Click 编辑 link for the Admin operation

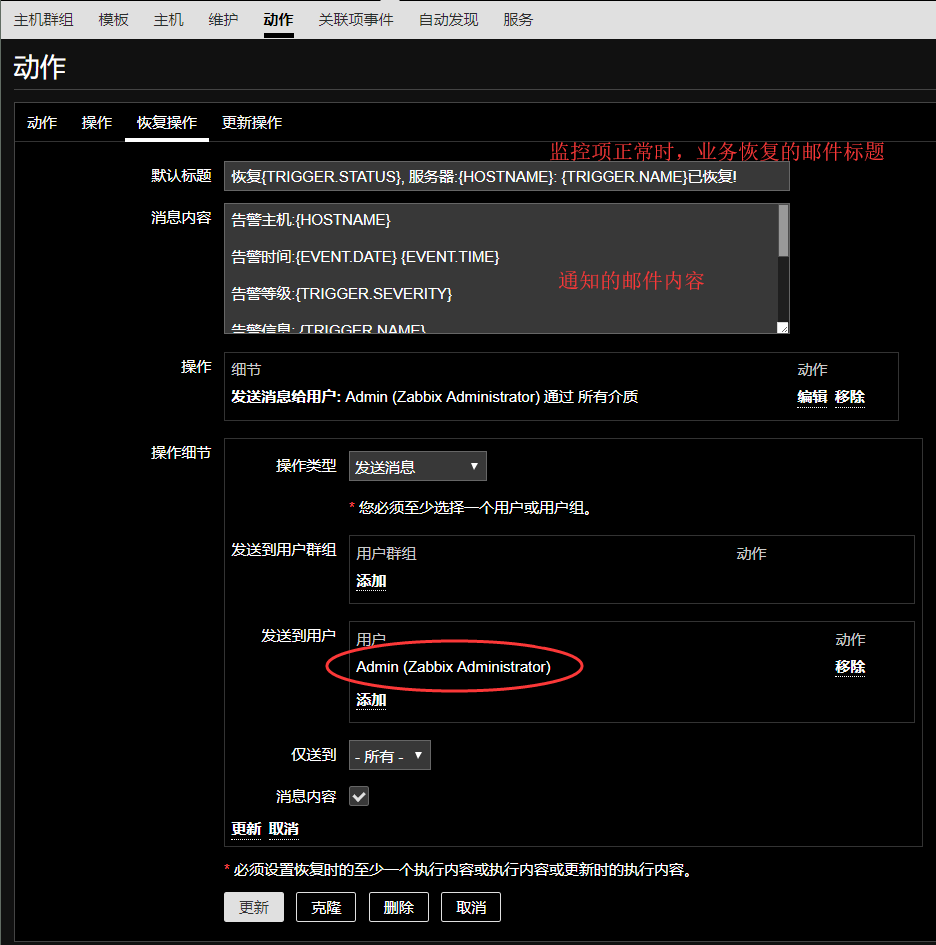[812, 397]
